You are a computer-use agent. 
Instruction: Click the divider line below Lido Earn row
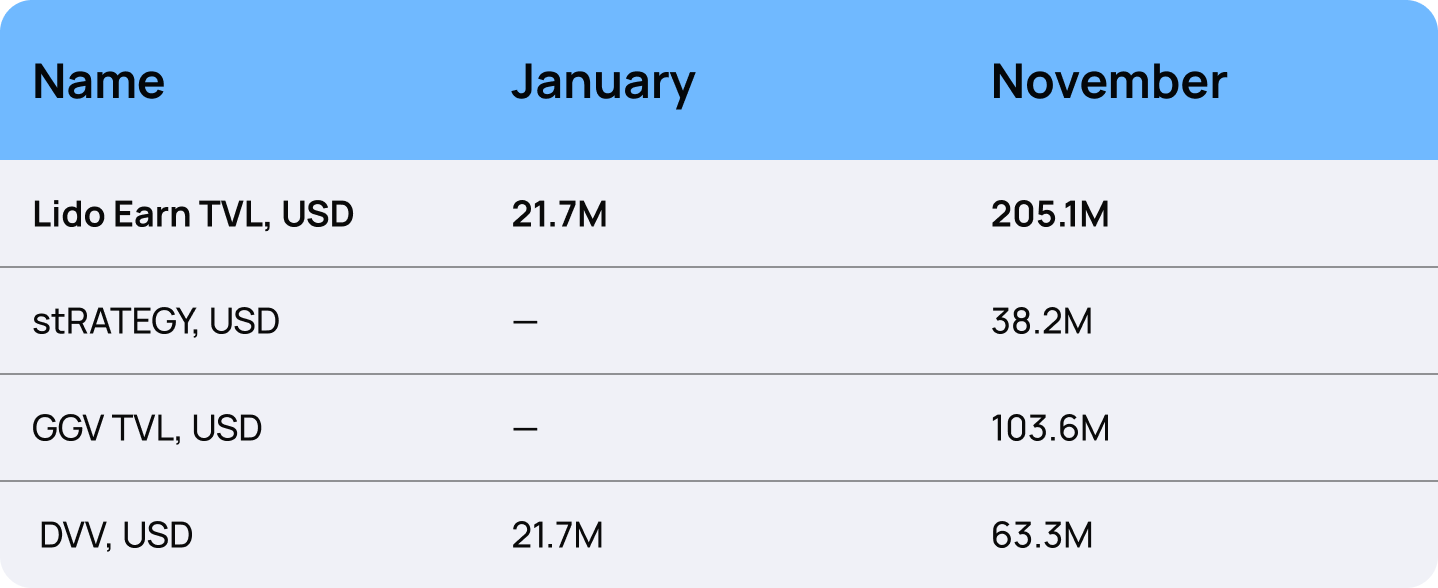[x=719, y=267]
